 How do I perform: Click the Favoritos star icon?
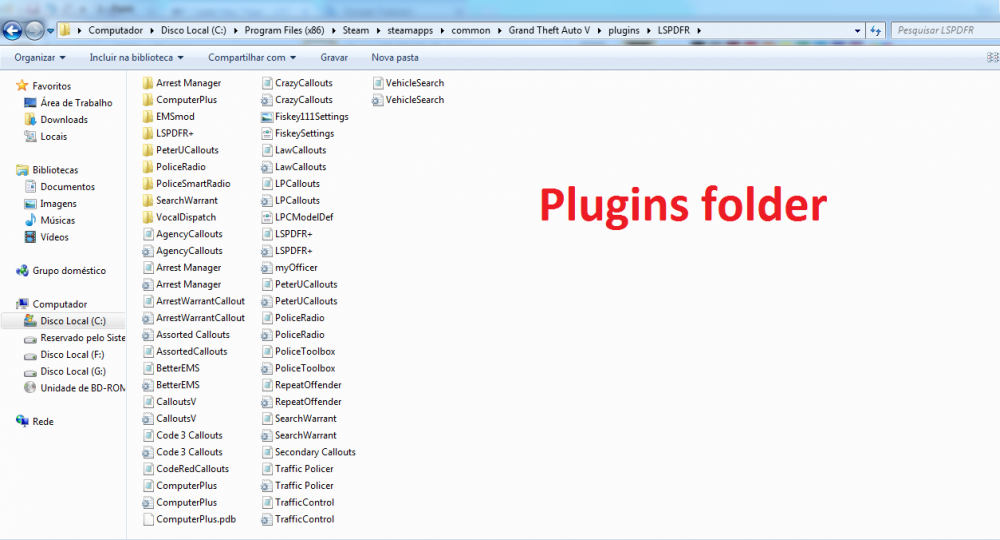coord(22,85)
